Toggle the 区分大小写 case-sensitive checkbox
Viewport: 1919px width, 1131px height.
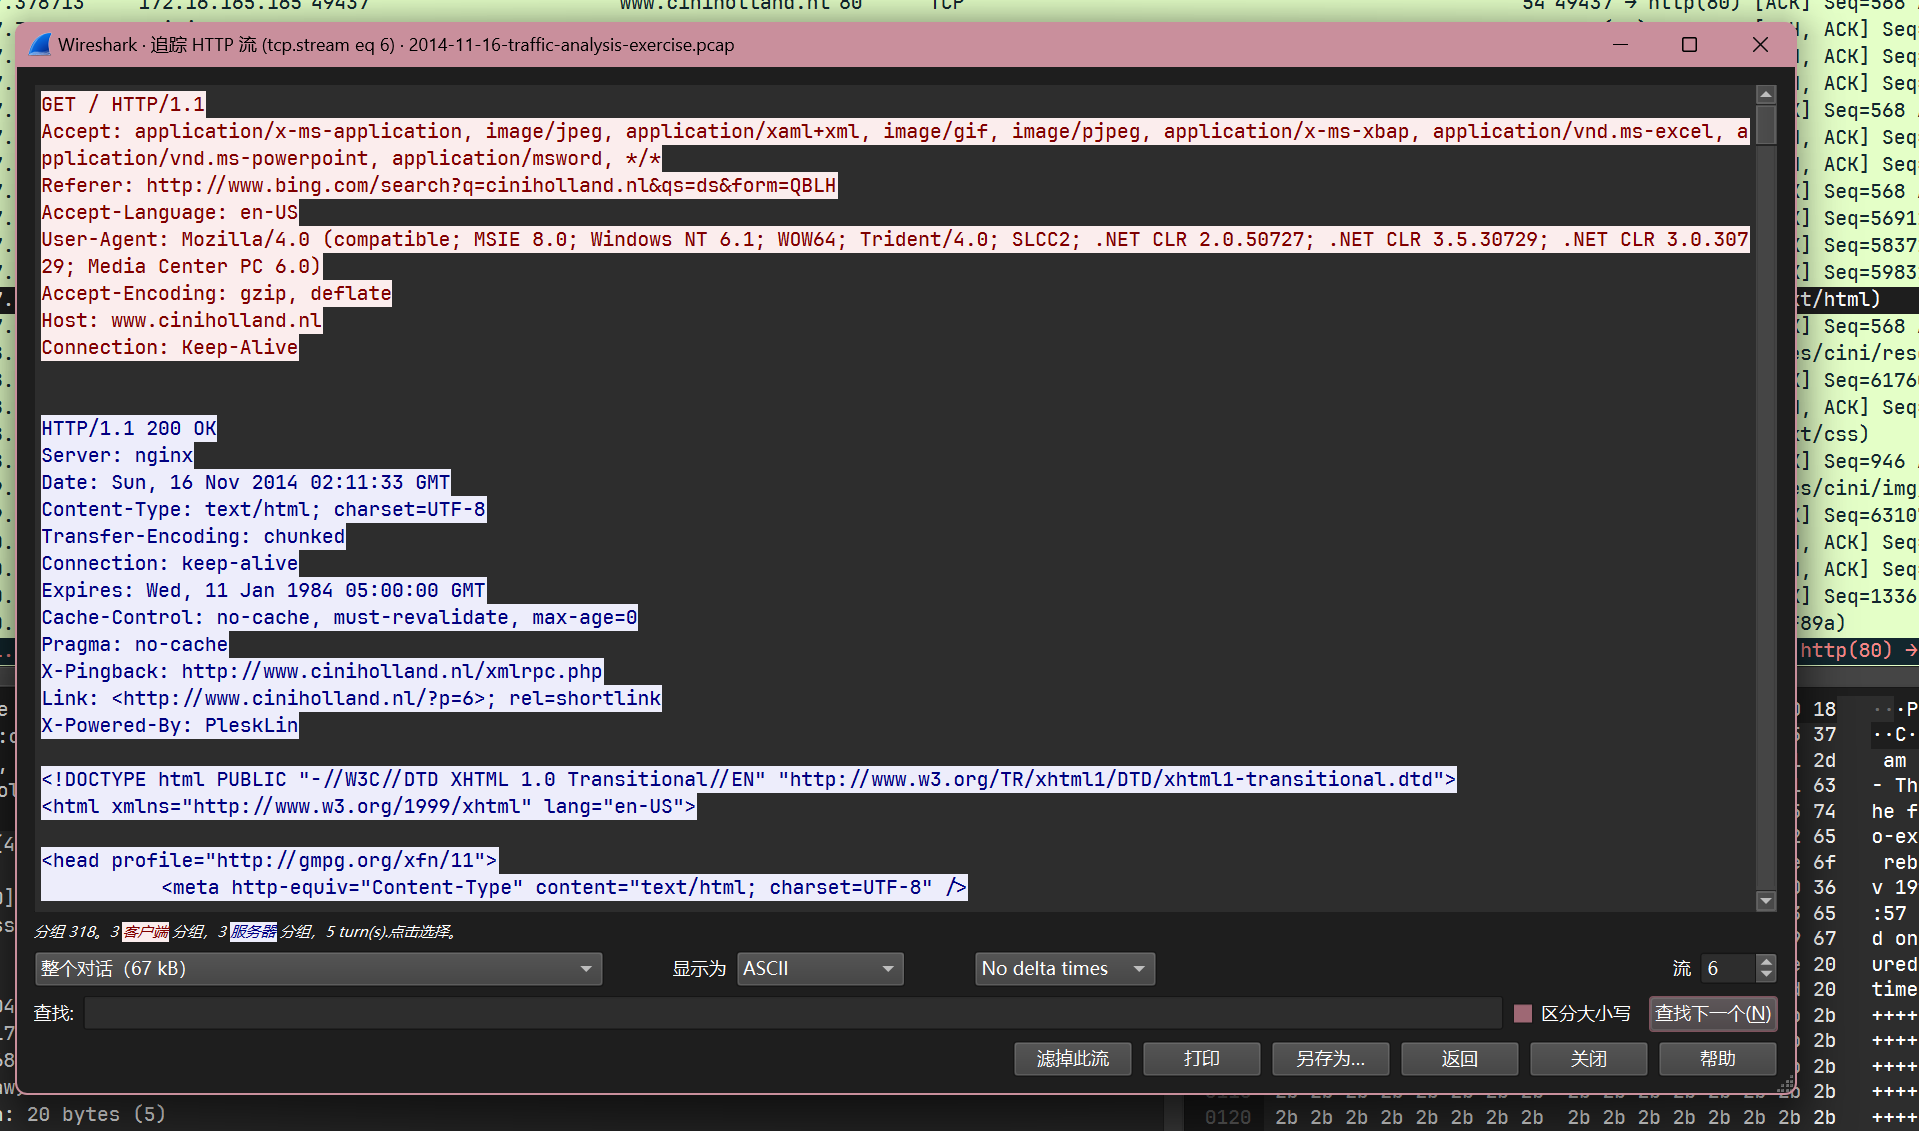tap(1523, 1014)
